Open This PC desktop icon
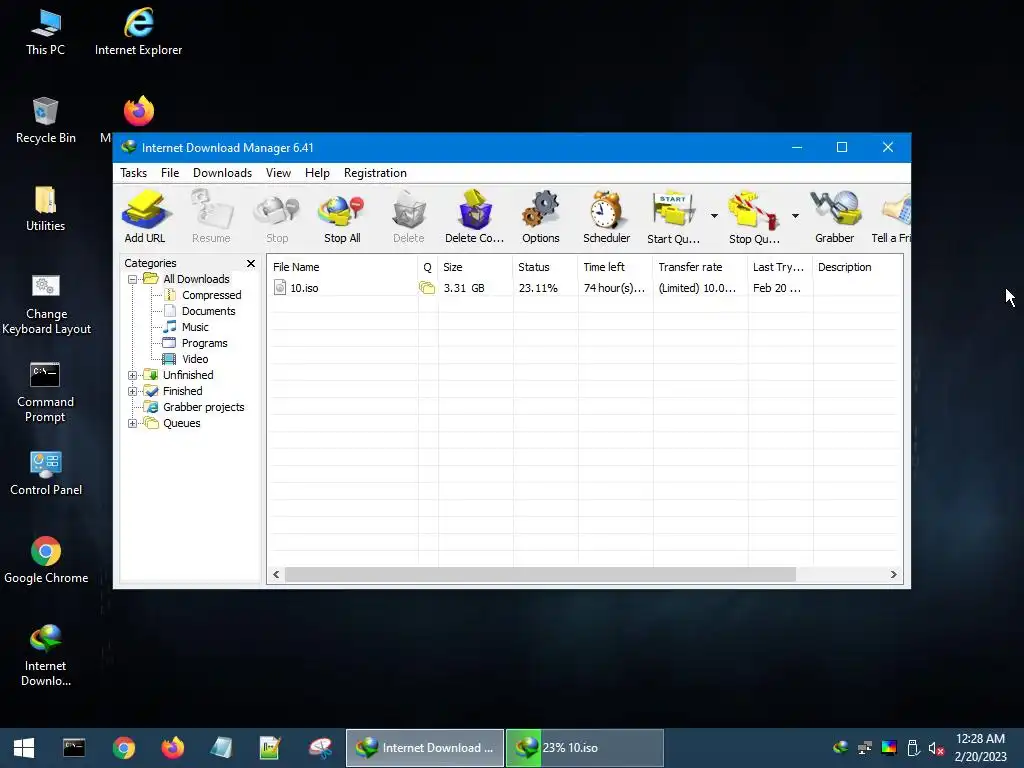 pos(46,33)
